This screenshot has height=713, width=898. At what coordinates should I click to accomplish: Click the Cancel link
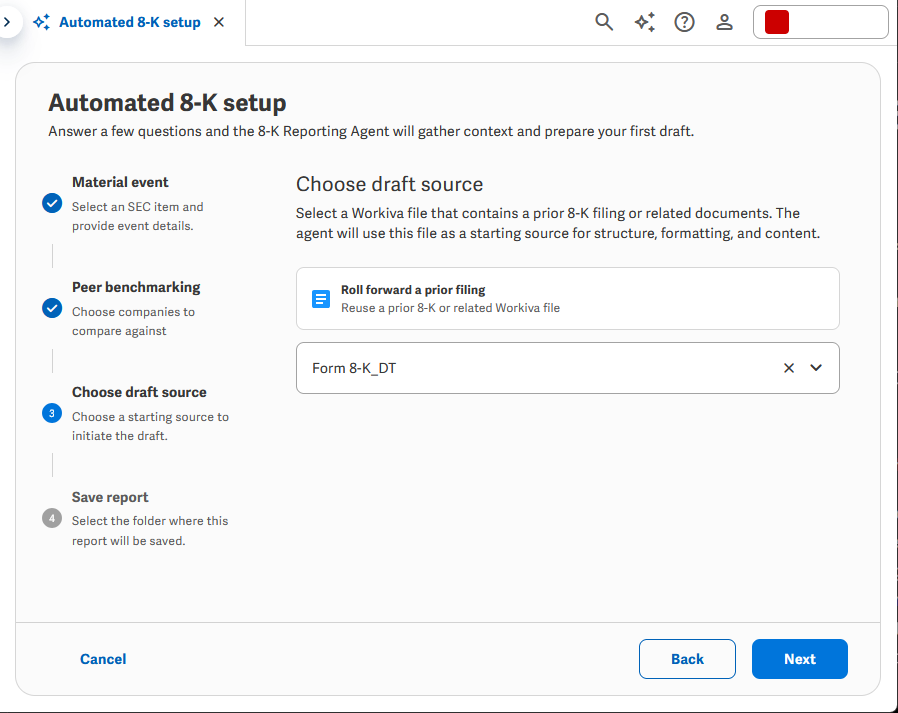tap(103, 659)
